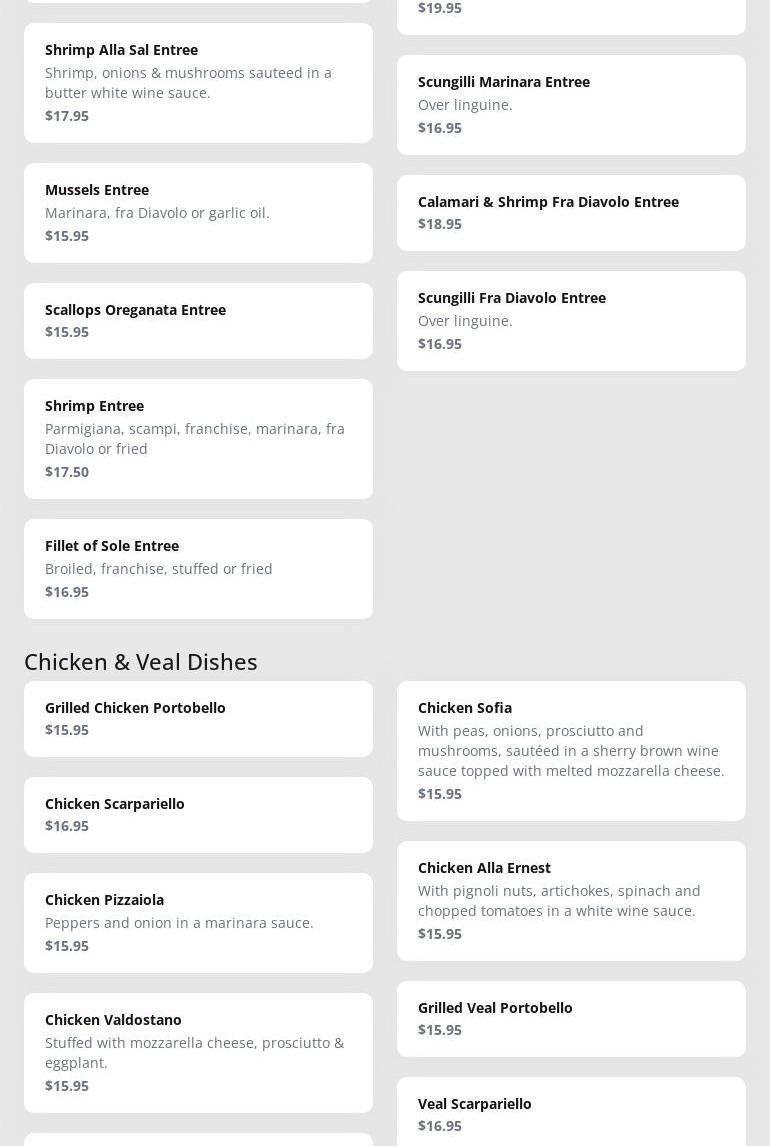Image resolution: width=770 pixels, height=1146 pixels.
Task: Open the Chicken Valdostano item
Action: point(198,1052)
